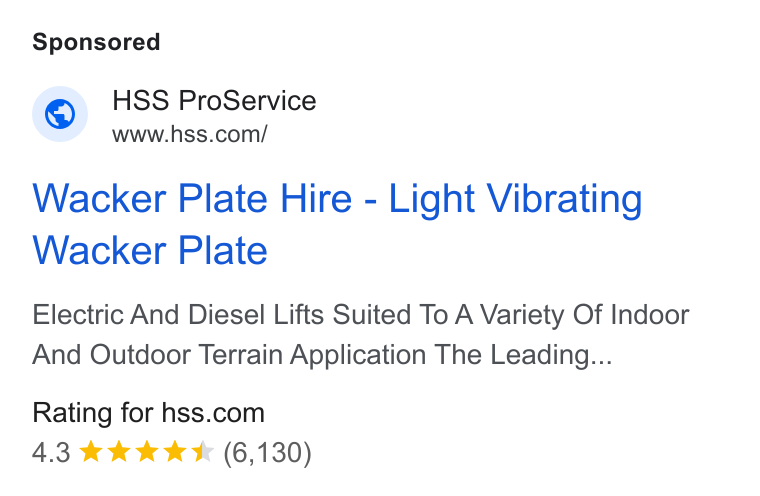
Task: Click the 'And Outdoor Terrain Application' description line
Action: click(229, 355)
